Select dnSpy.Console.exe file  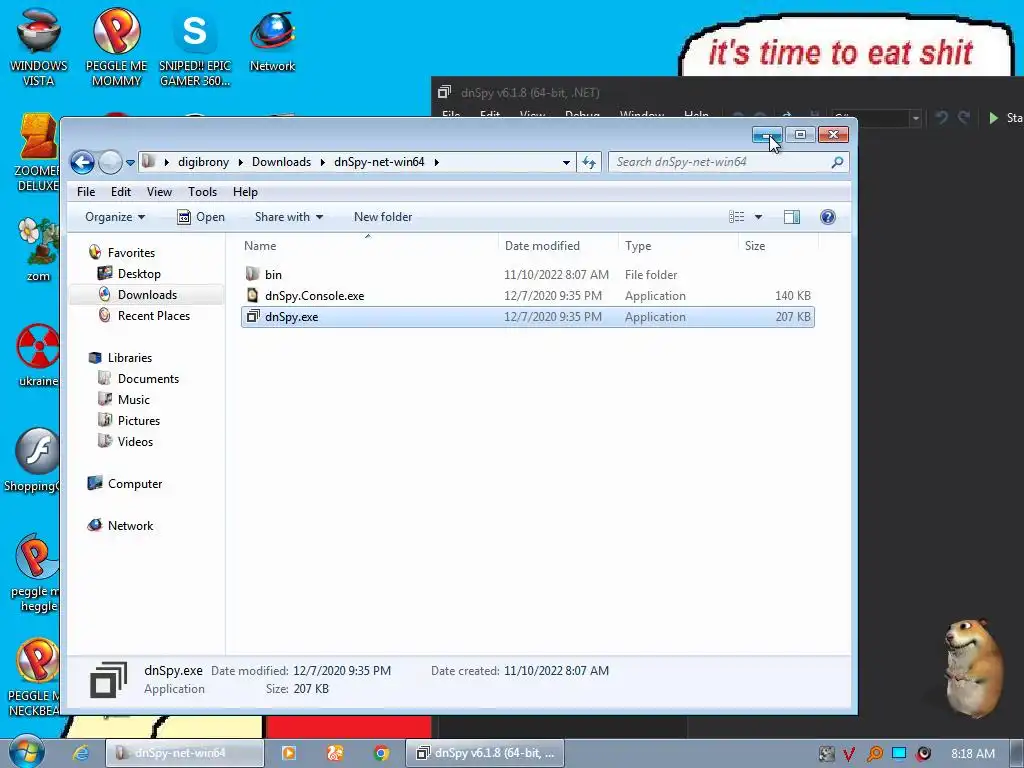click(x=314, y=296)
